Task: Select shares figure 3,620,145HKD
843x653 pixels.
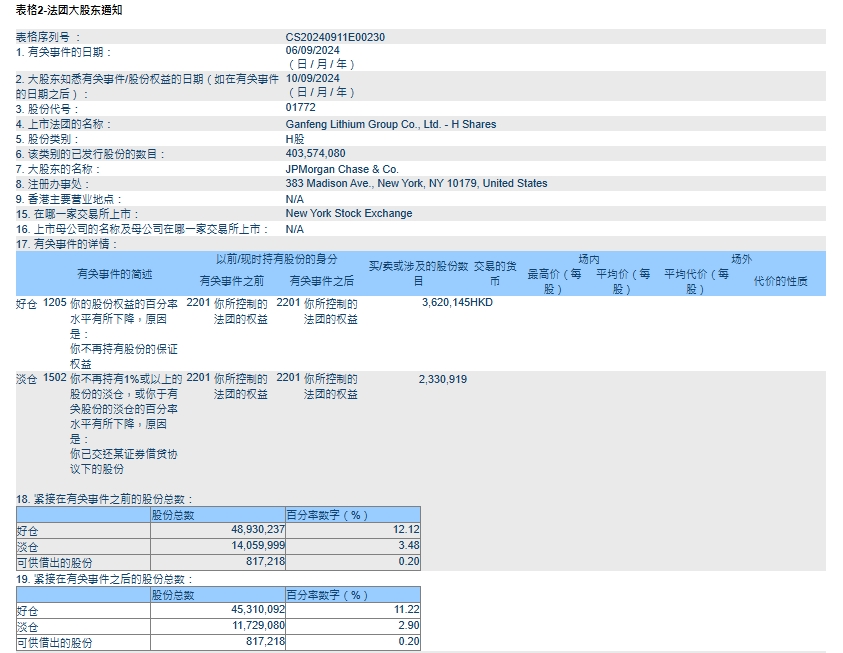Action: click(458, 303)
